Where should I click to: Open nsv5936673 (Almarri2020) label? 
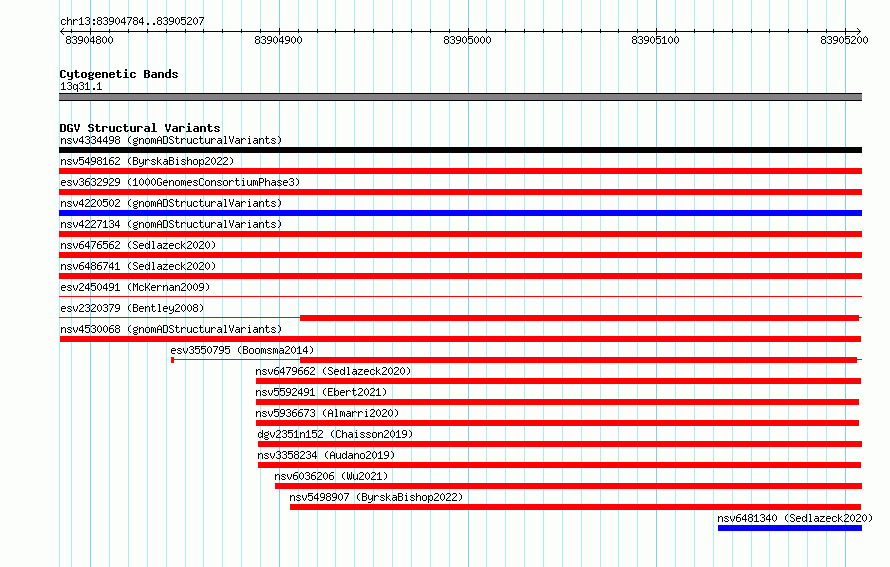click(x=327, y=413)
